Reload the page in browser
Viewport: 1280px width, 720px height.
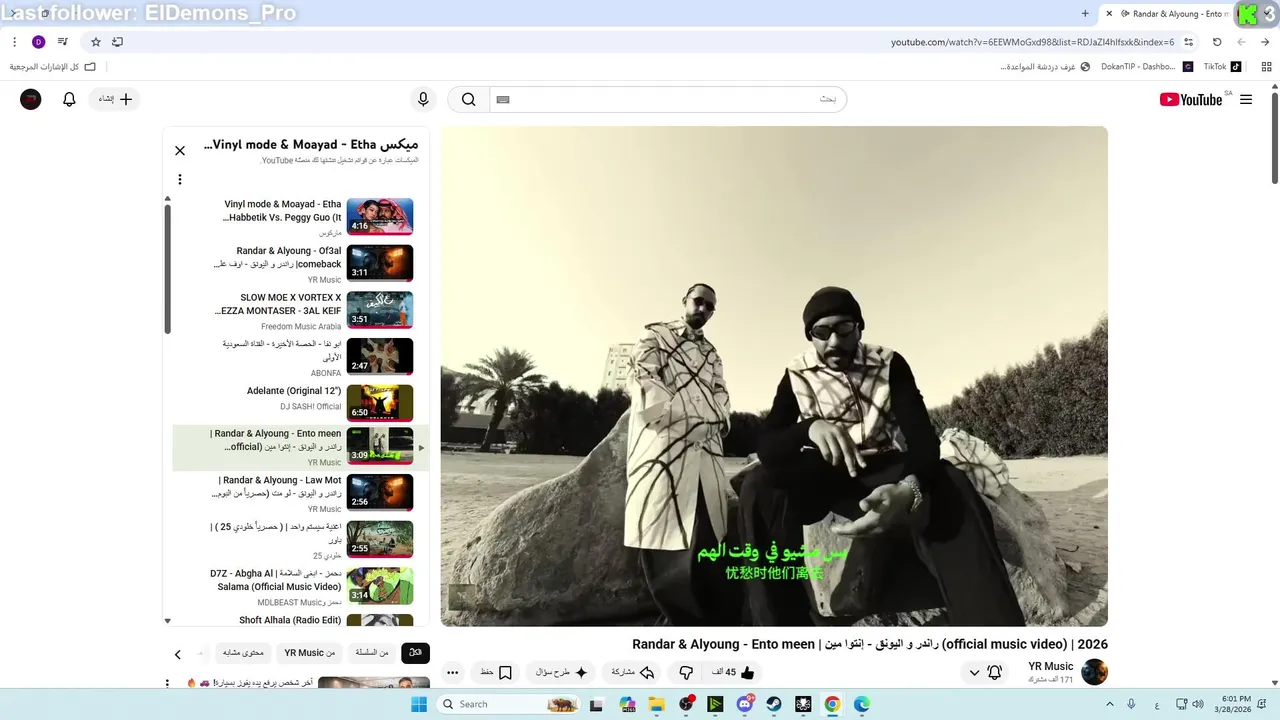[1217, 42]
